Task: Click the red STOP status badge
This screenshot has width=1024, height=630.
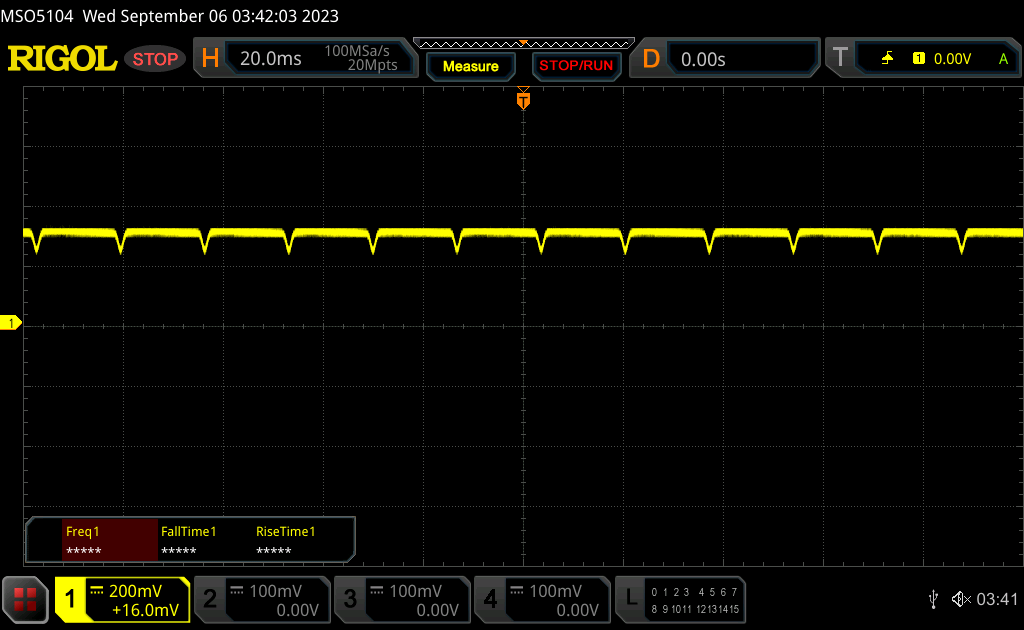Action: click(155, 59)
